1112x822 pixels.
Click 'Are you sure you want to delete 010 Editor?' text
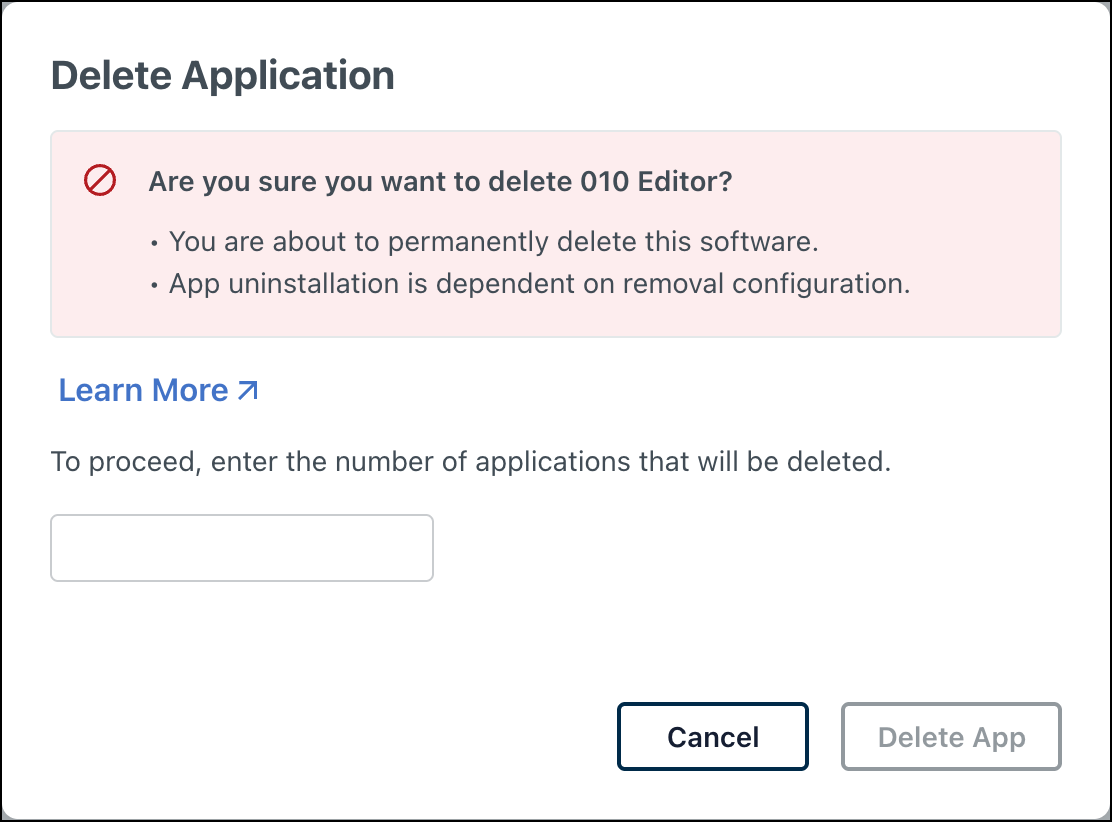point(440,182)
